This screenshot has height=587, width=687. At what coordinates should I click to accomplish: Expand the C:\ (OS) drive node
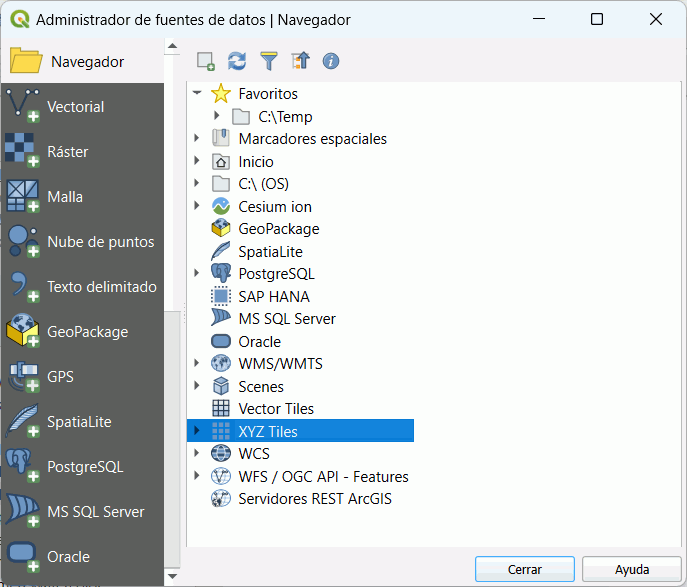pos(197,183)
